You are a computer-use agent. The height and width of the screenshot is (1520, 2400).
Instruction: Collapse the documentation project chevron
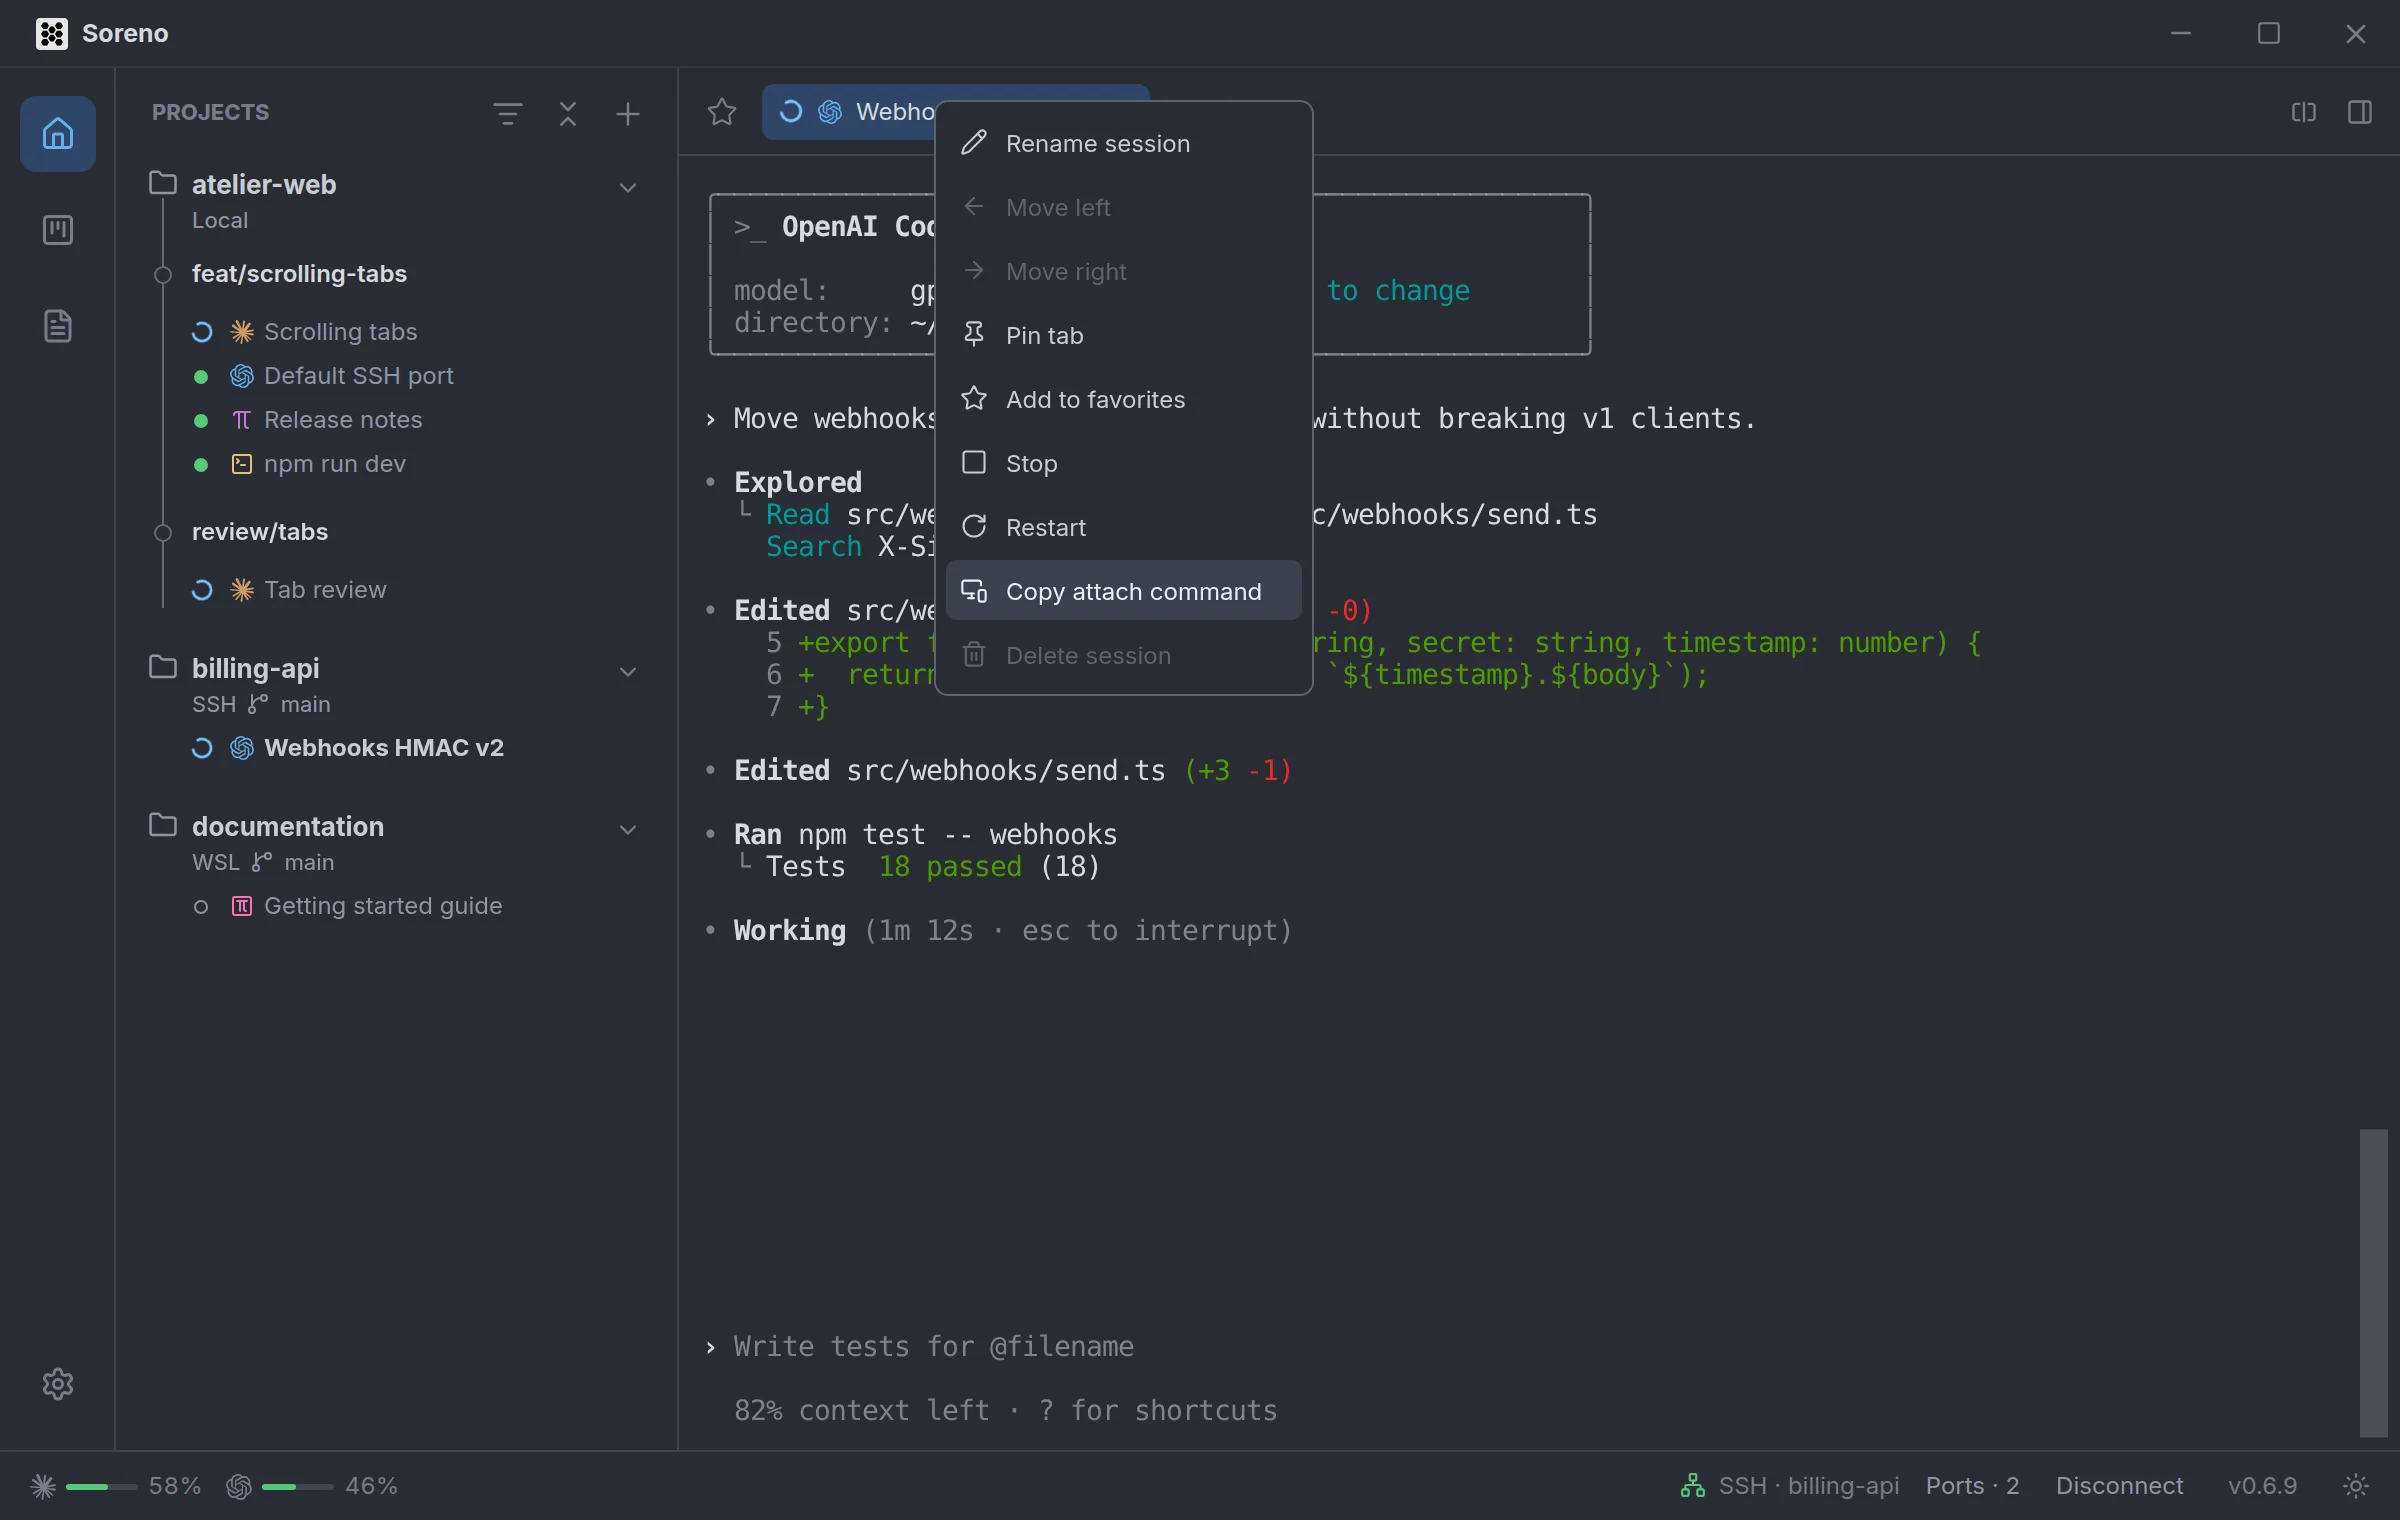[627, 829]
